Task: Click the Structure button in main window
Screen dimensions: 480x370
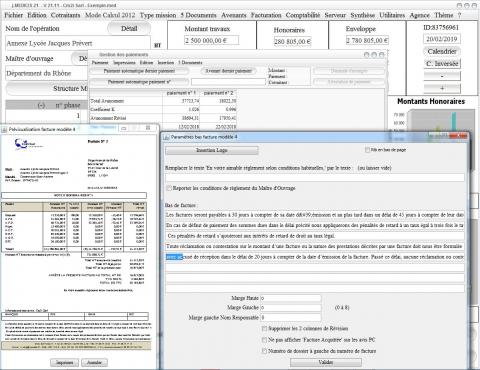Action: pos(47,88)
